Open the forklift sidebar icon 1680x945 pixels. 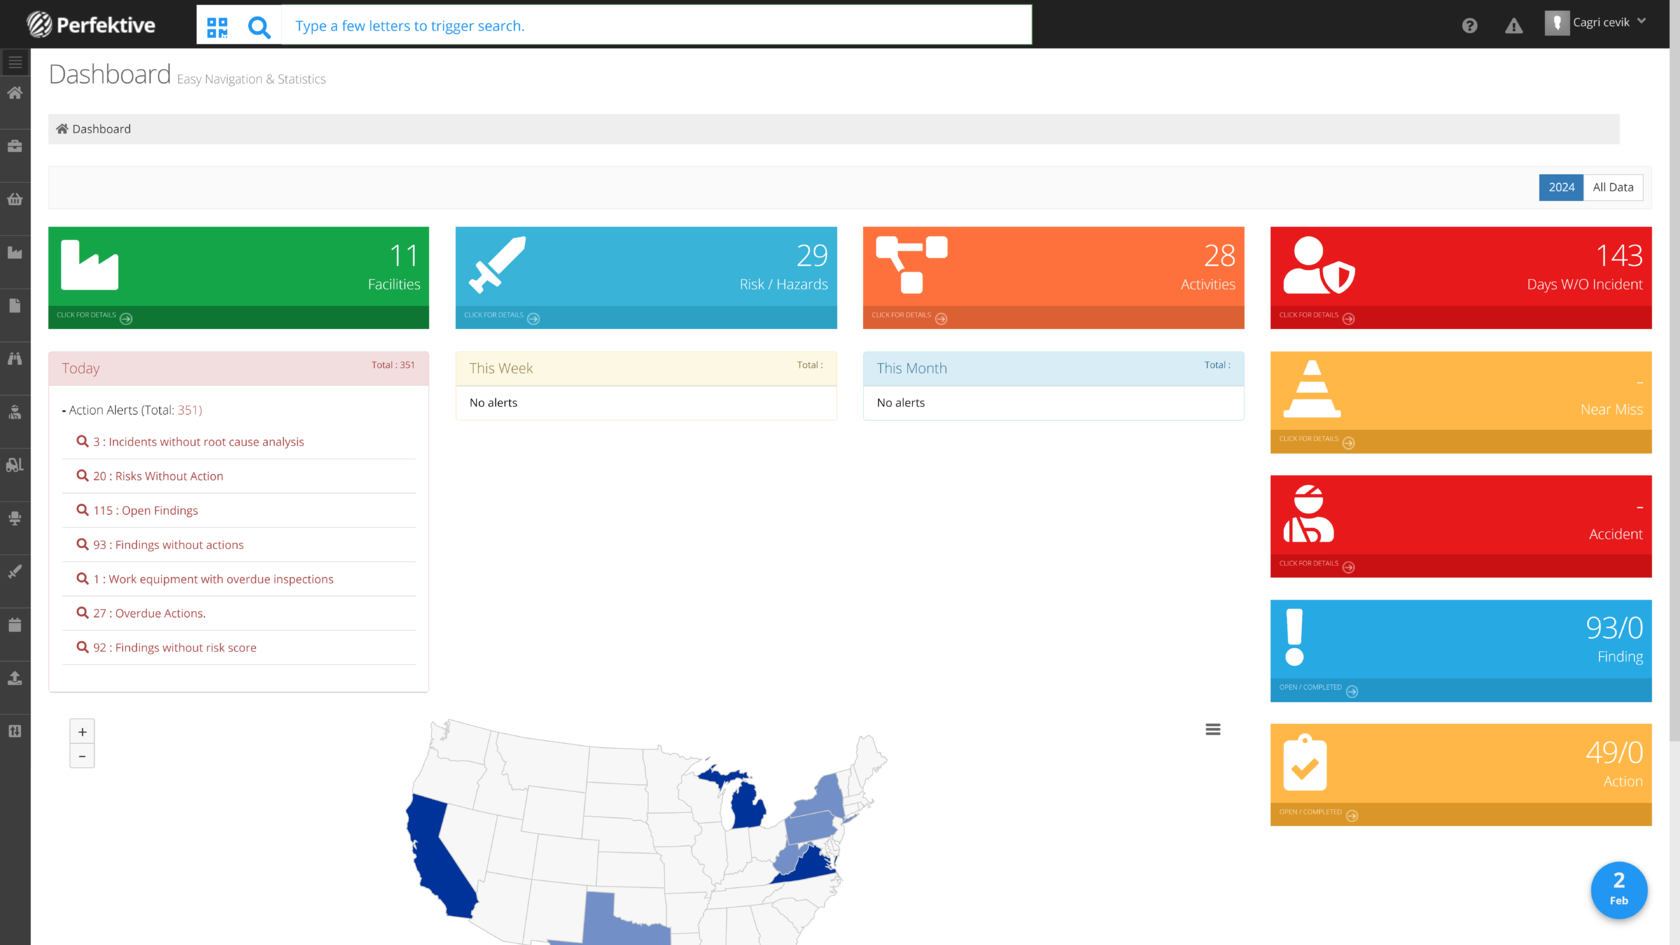click(15, 465)
